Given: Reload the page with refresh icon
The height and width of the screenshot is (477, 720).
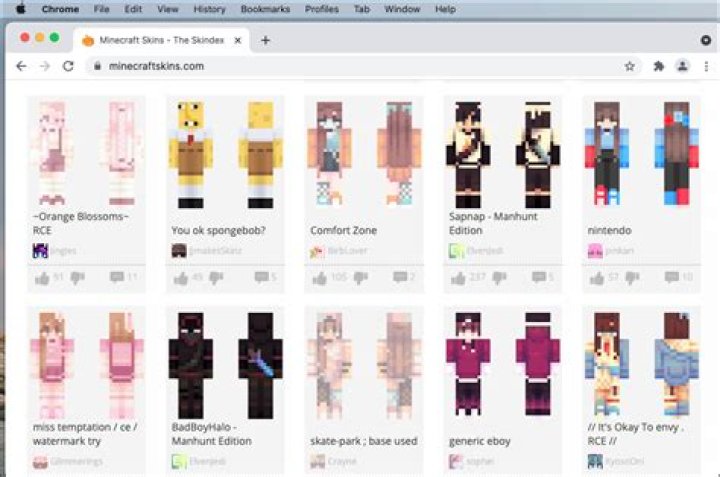Looking at the screenshot, I should coord(68,66).
